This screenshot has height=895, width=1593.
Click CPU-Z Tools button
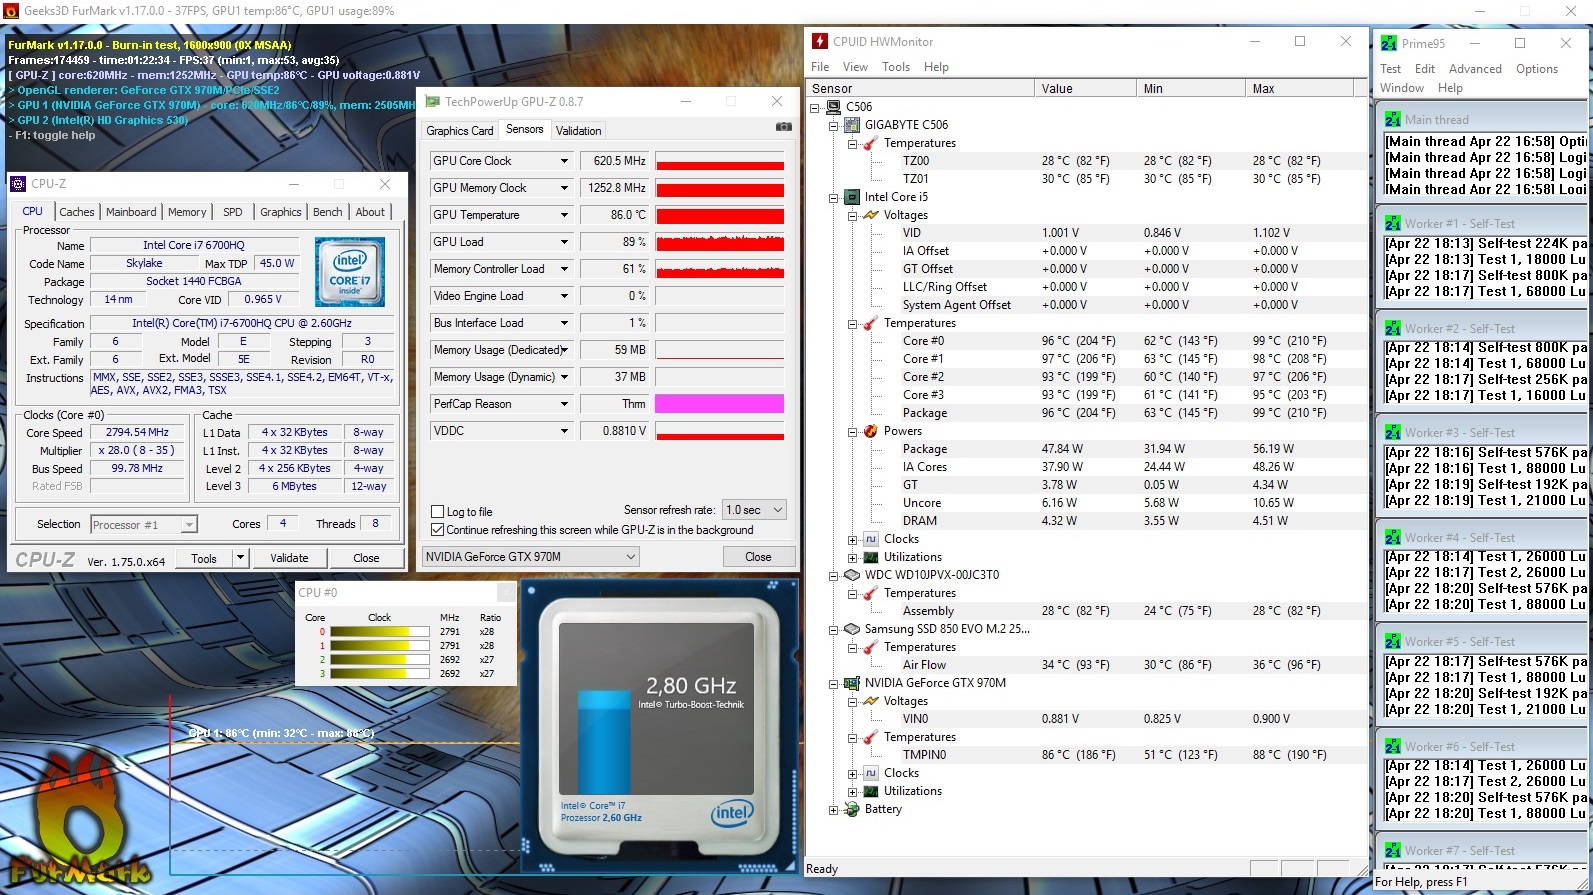pos(204,558)
